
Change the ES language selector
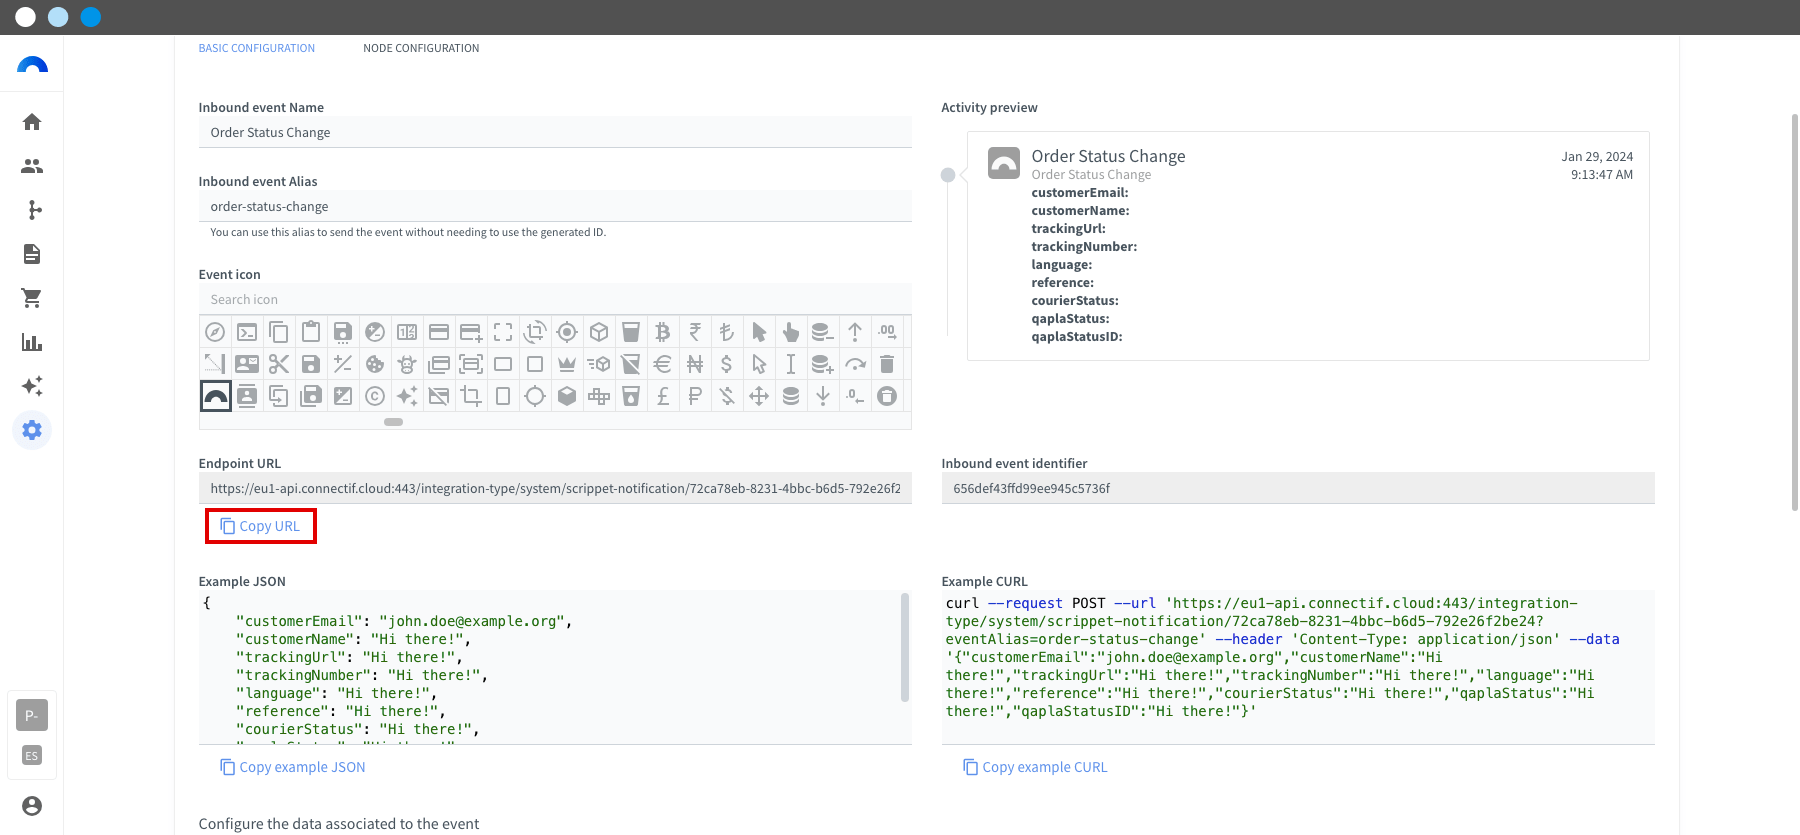[32, 756]
